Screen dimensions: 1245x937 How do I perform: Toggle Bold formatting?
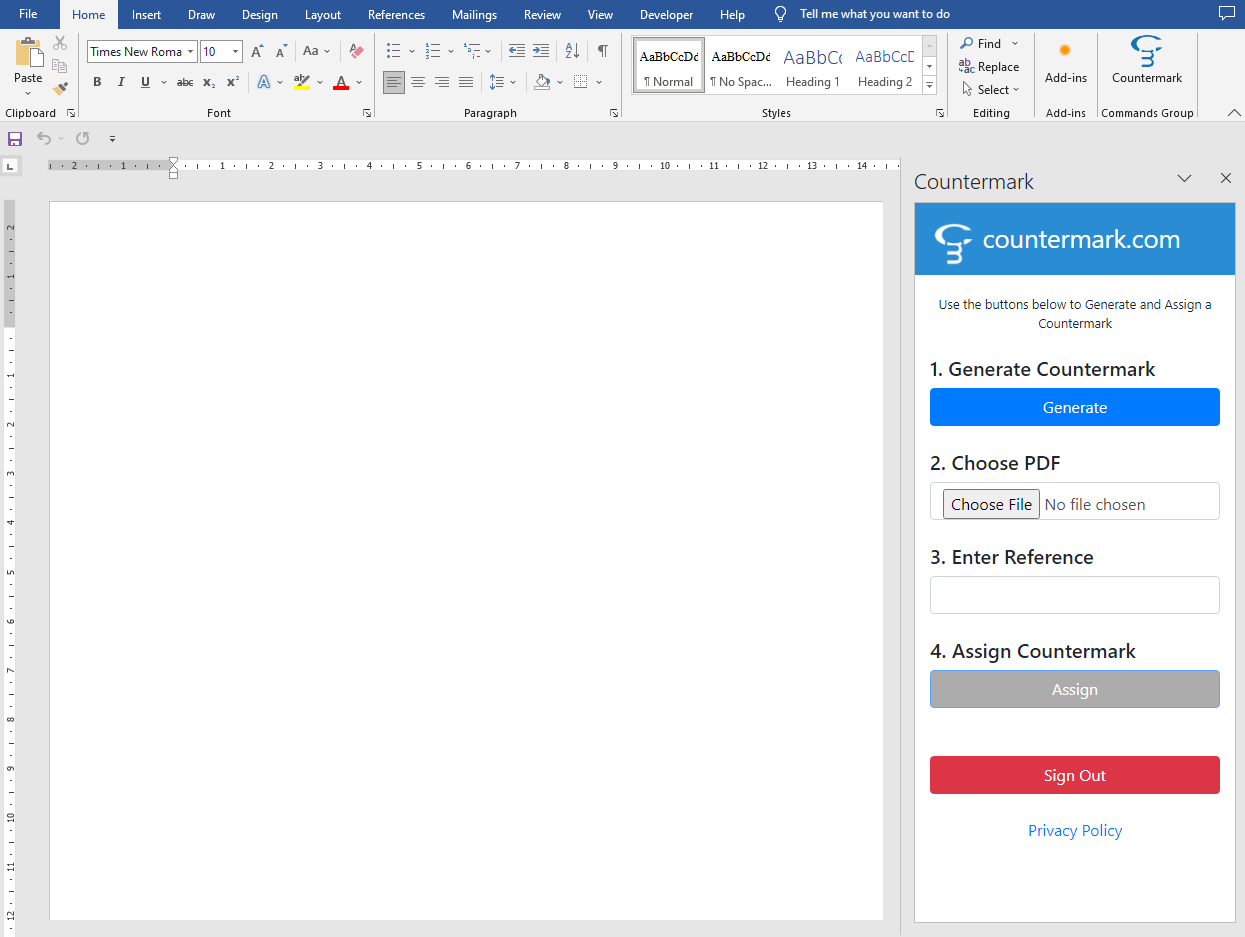pyautogui.click(x=97, y=82)
